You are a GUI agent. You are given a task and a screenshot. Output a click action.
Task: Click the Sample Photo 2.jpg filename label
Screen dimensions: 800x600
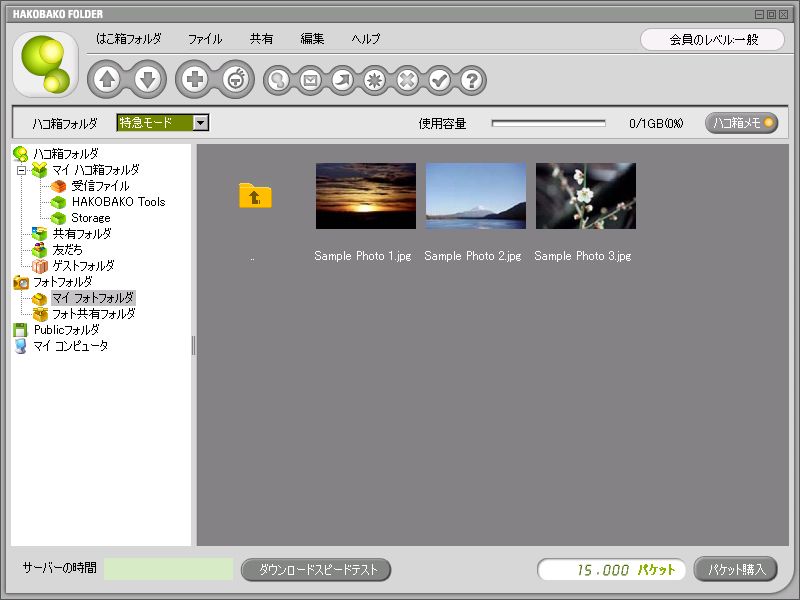[473, 256]
